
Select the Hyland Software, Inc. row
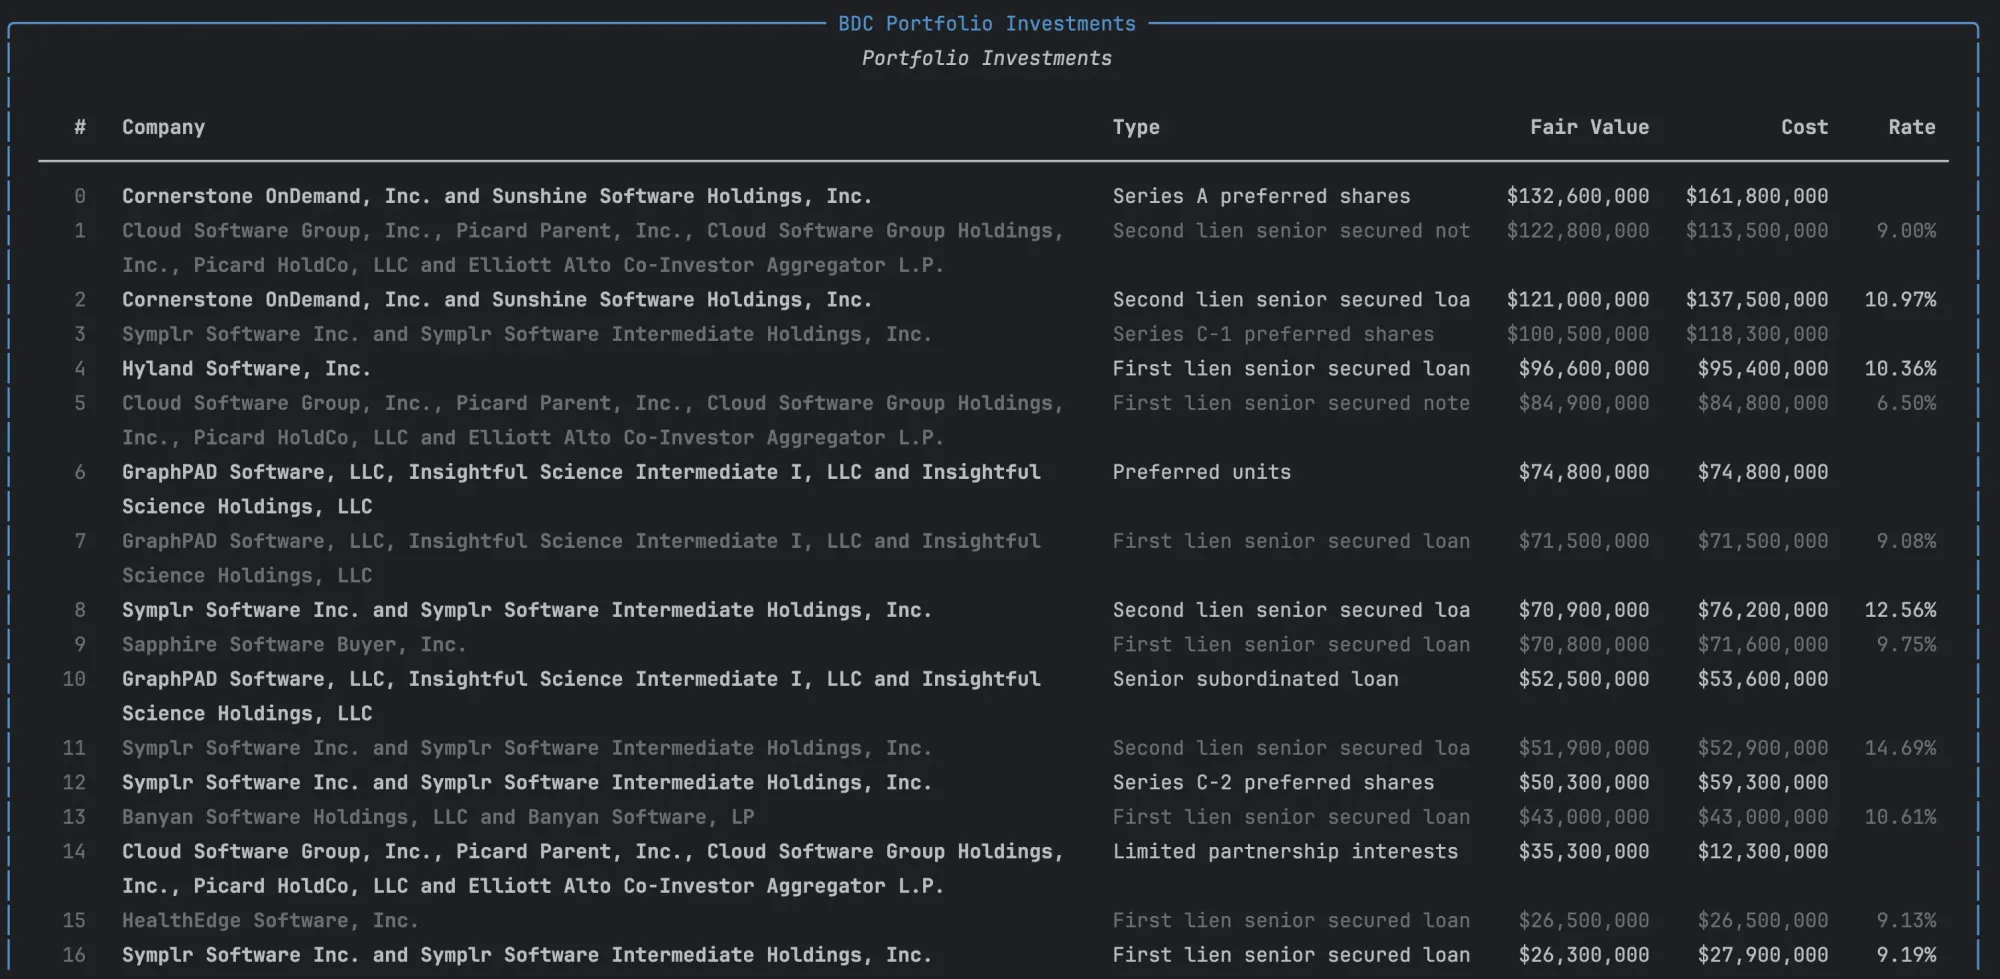click(x=246, y=369)
